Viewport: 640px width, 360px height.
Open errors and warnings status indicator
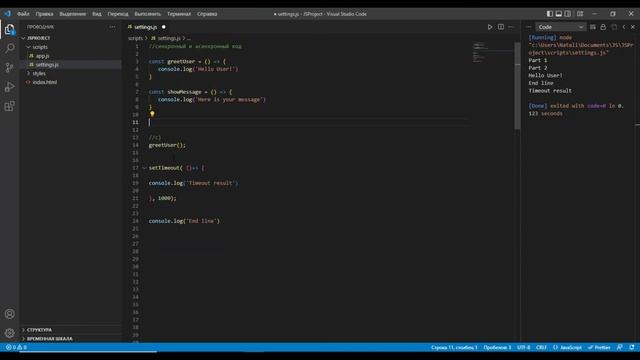(x=16, y=347)
